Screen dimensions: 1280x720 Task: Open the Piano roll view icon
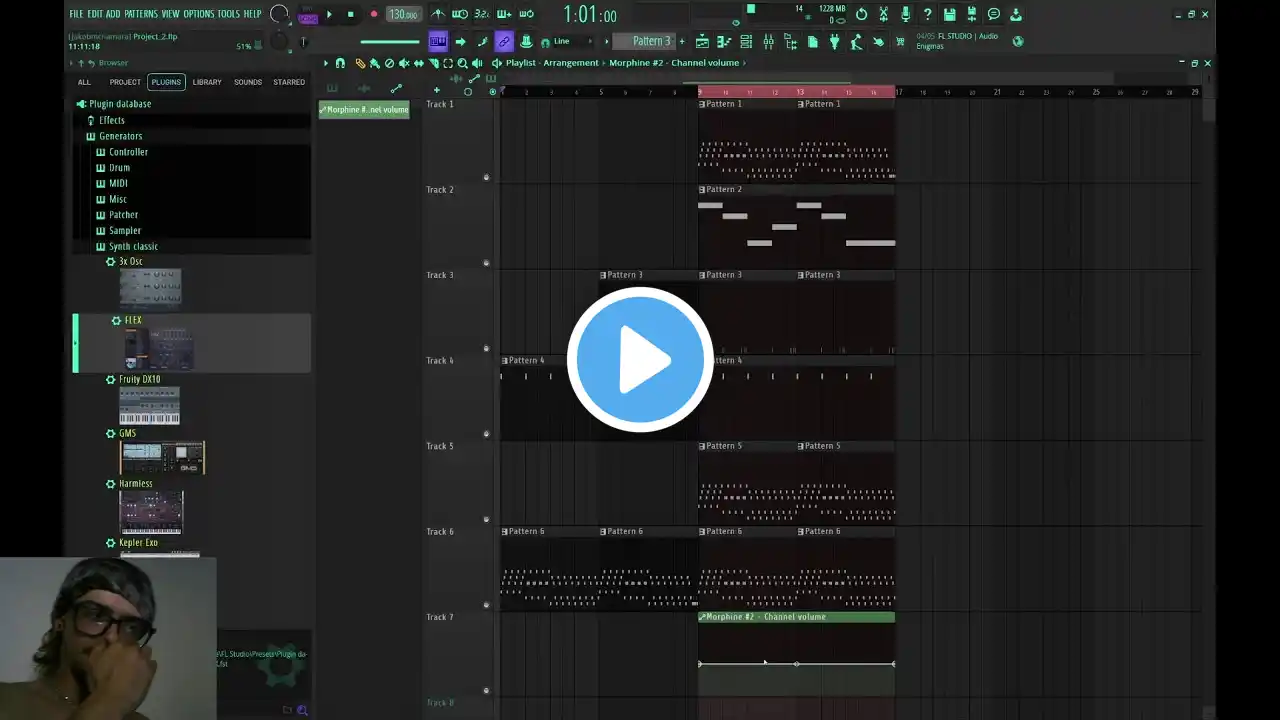(724, 41)
